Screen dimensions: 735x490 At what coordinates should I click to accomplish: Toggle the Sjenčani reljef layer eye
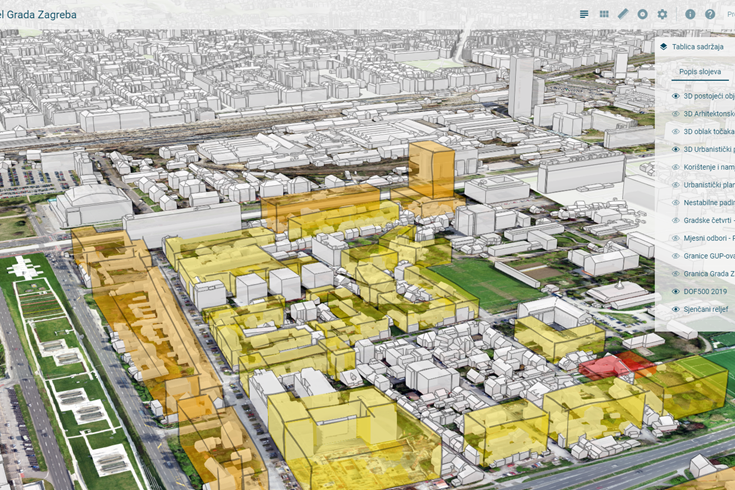pyautogui.click(x=675, y=309)
